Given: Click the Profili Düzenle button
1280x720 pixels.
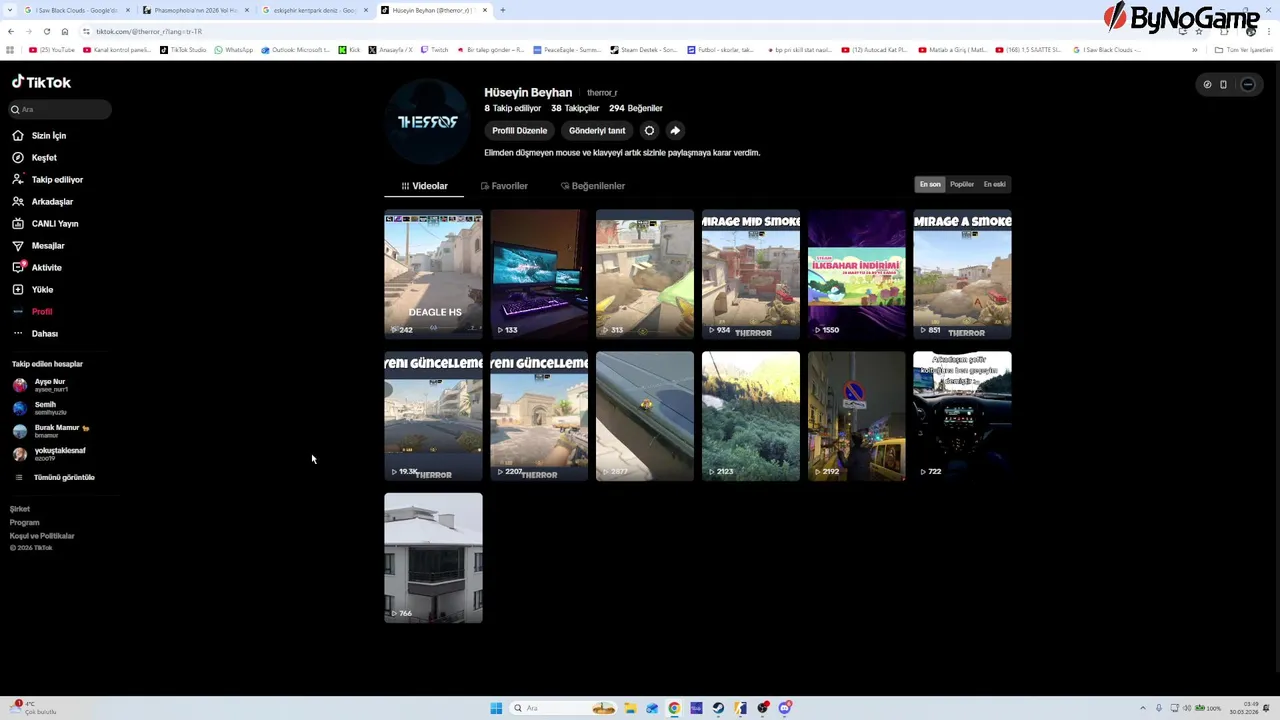Looking at the screenshot, I should pos(520,130).
